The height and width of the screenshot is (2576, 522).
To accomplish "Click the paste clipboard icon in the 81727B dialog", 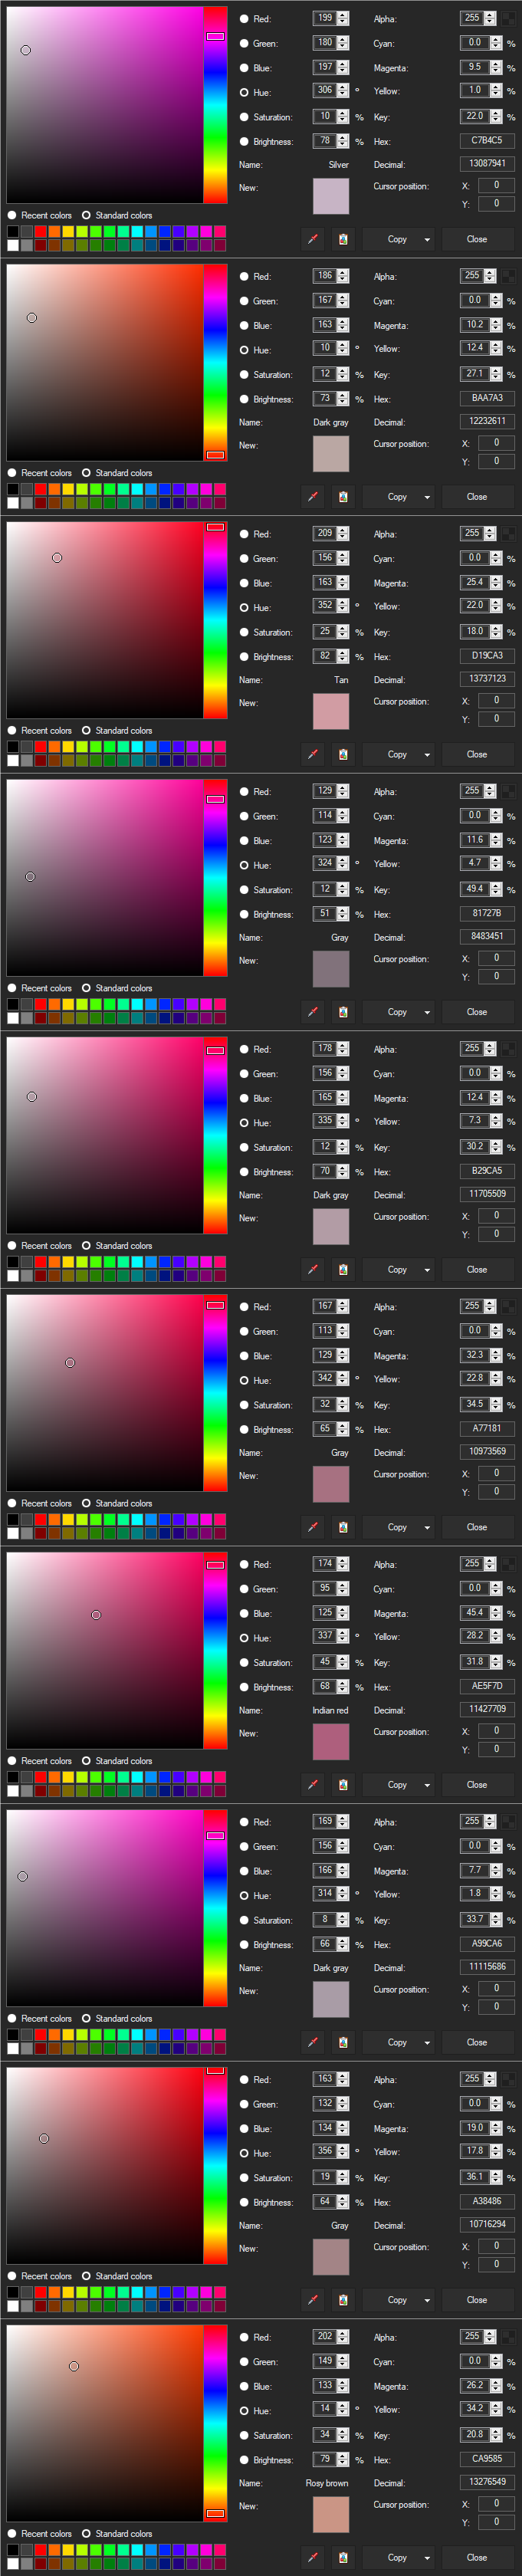I will coord(343,1012).
